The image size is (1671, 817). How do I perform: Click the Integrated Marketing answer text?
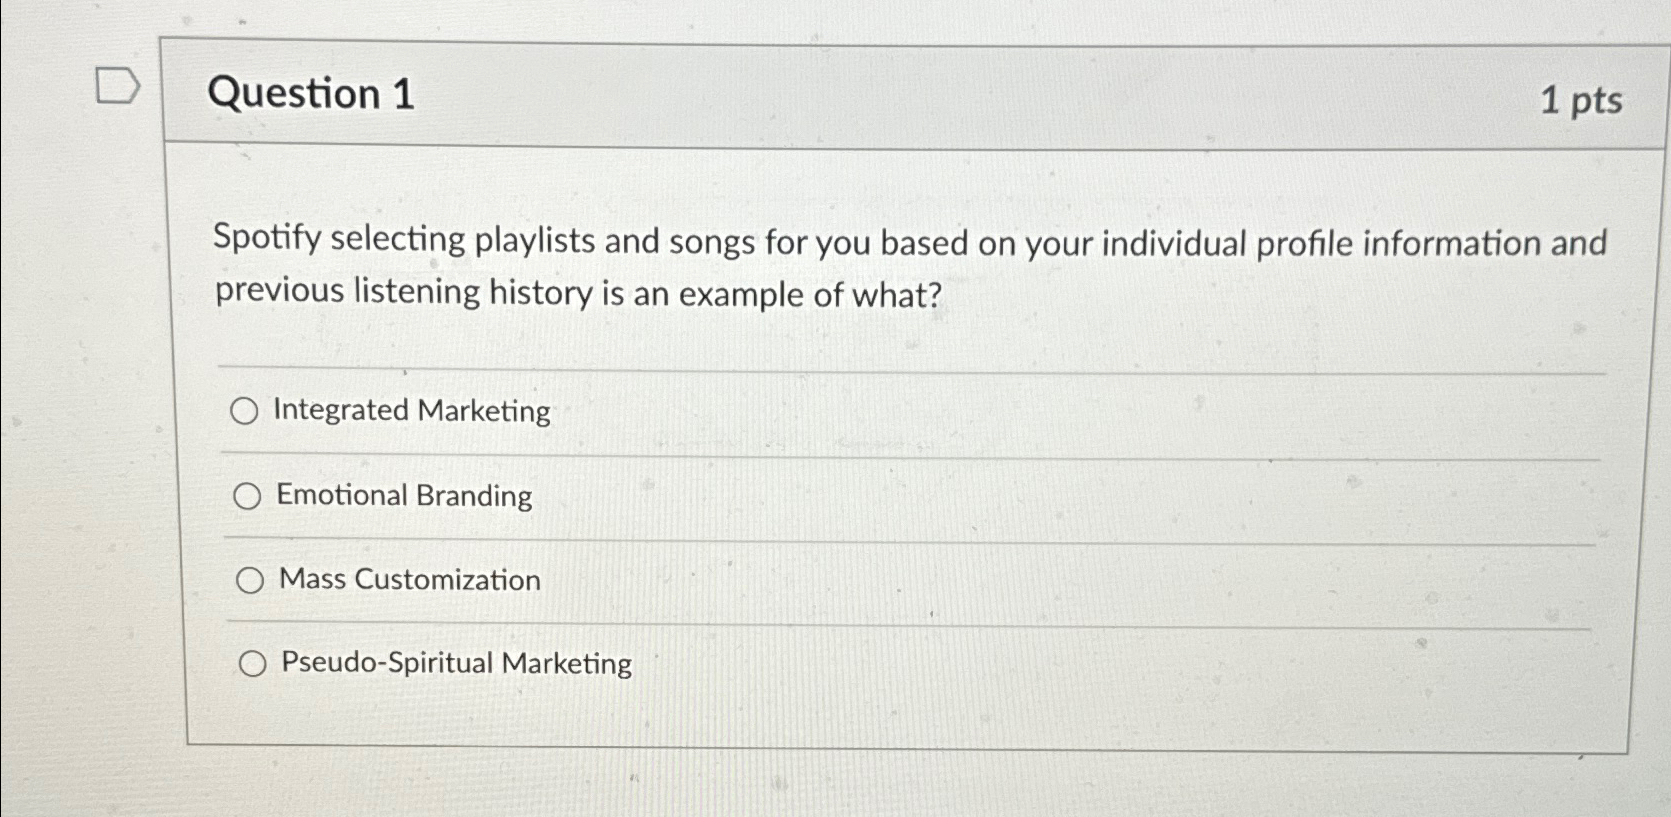[x=411, y=411]
